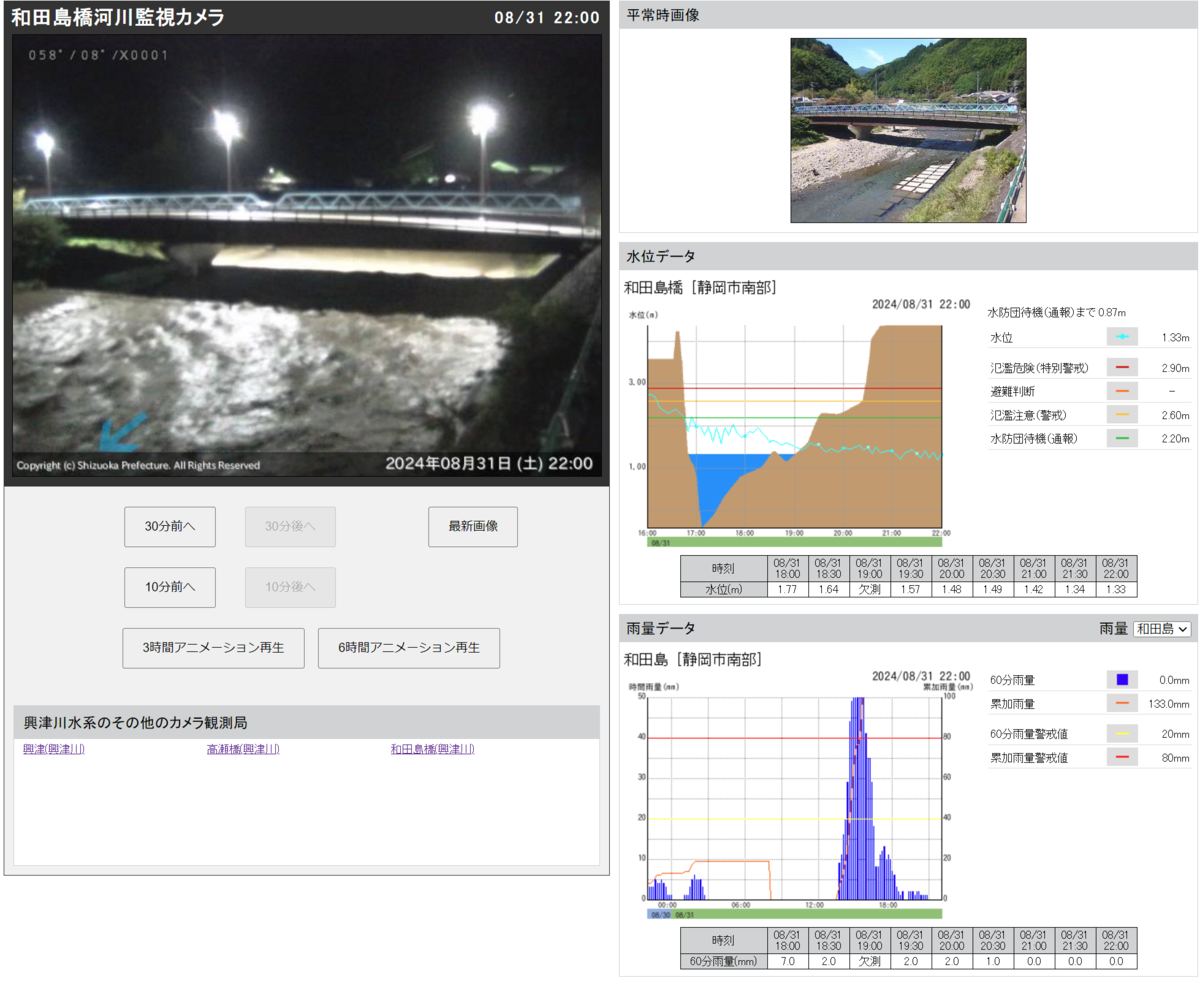Click the 和田島橋 [静岡市南部] station name
This screenshot has height=981, width=1200.
tap(700, 288)
